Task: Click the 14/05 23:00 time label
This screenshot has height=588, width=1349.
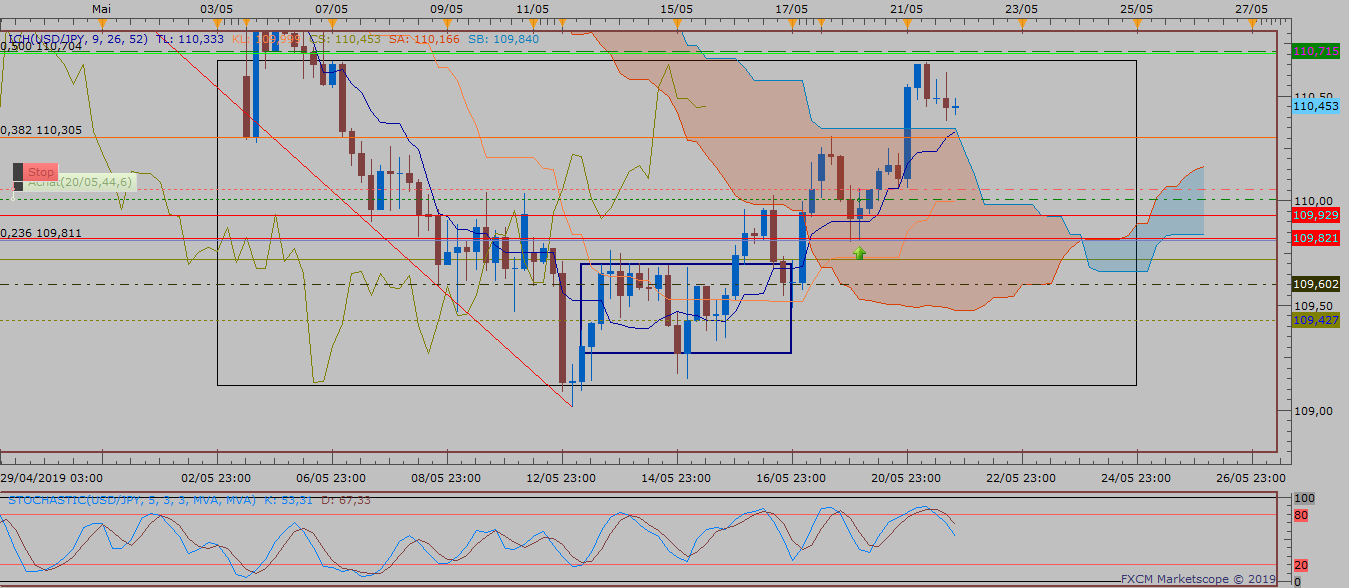Action: tap(676, 478)
